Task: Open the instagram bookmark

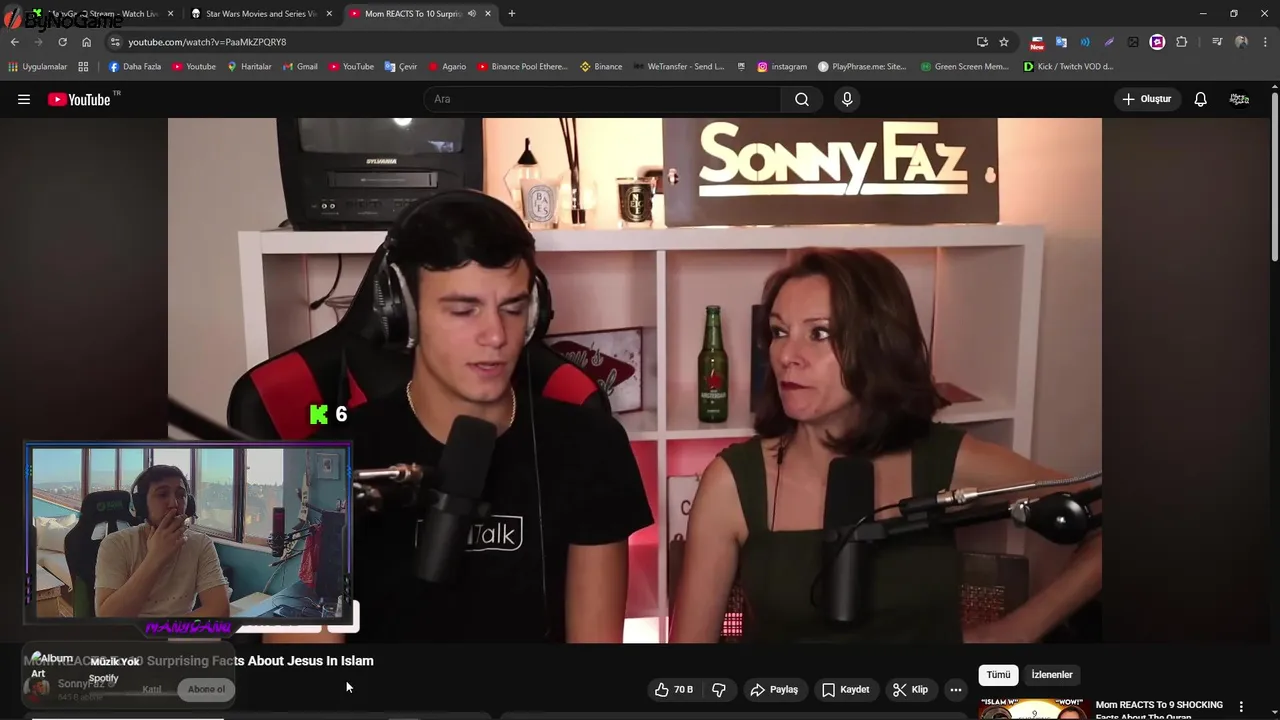Action: tap(782, 67)
